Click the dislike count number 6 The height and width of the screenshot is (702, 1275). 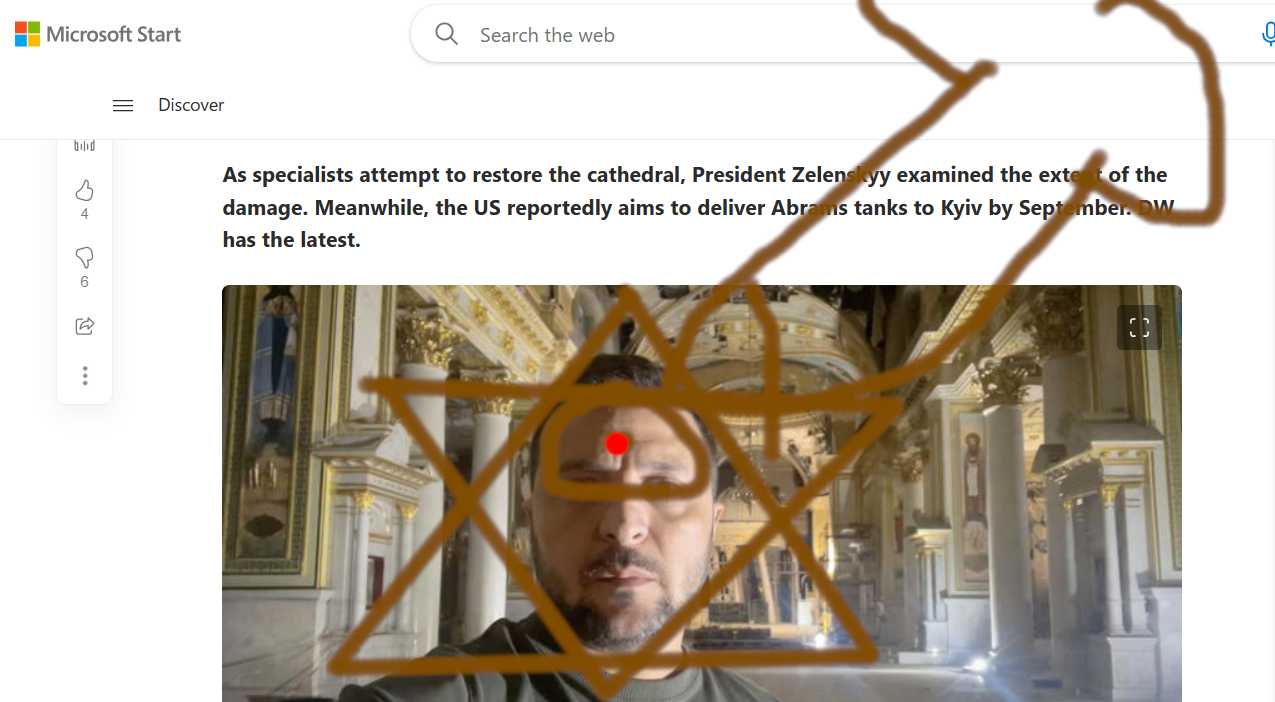point(85,282)
